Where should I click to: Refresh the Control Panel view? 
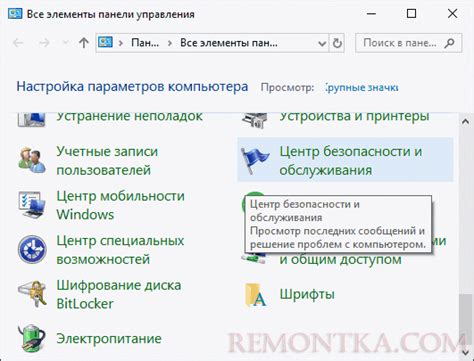click(x=337, y=43)
